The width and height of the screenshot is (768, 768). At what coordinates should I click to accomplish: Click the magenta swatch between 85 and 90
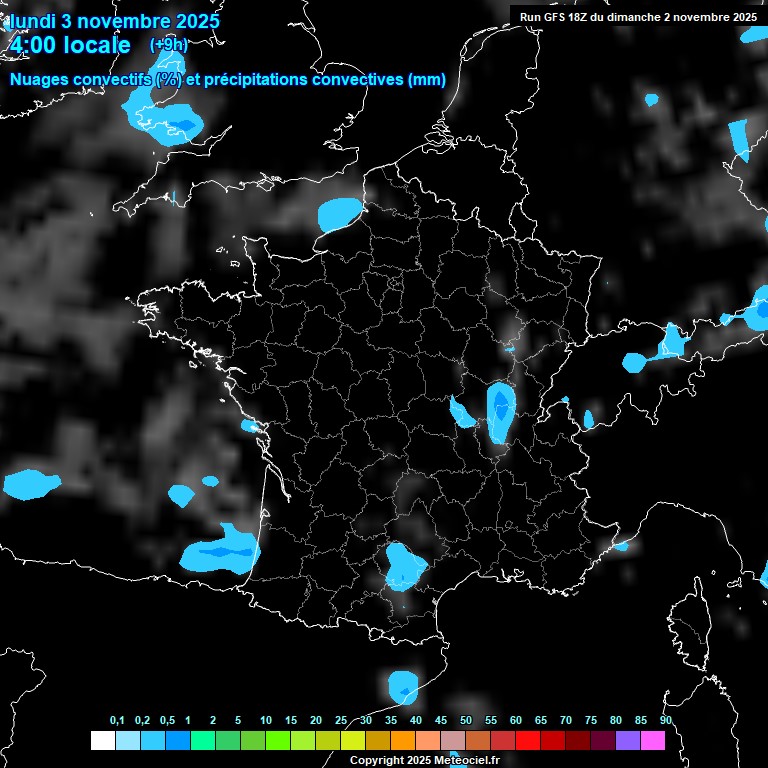coord(653,740)
